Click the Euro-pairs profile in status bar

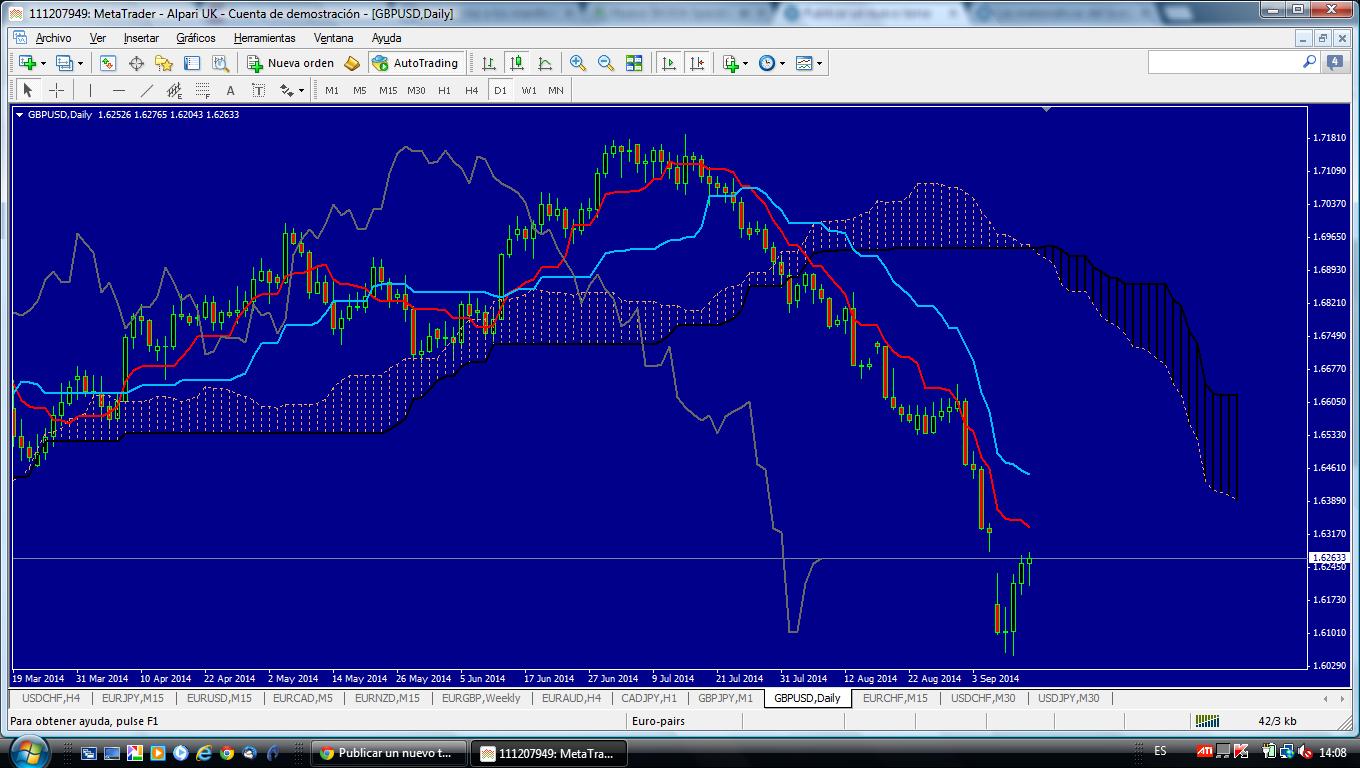[x=659, y=721]
